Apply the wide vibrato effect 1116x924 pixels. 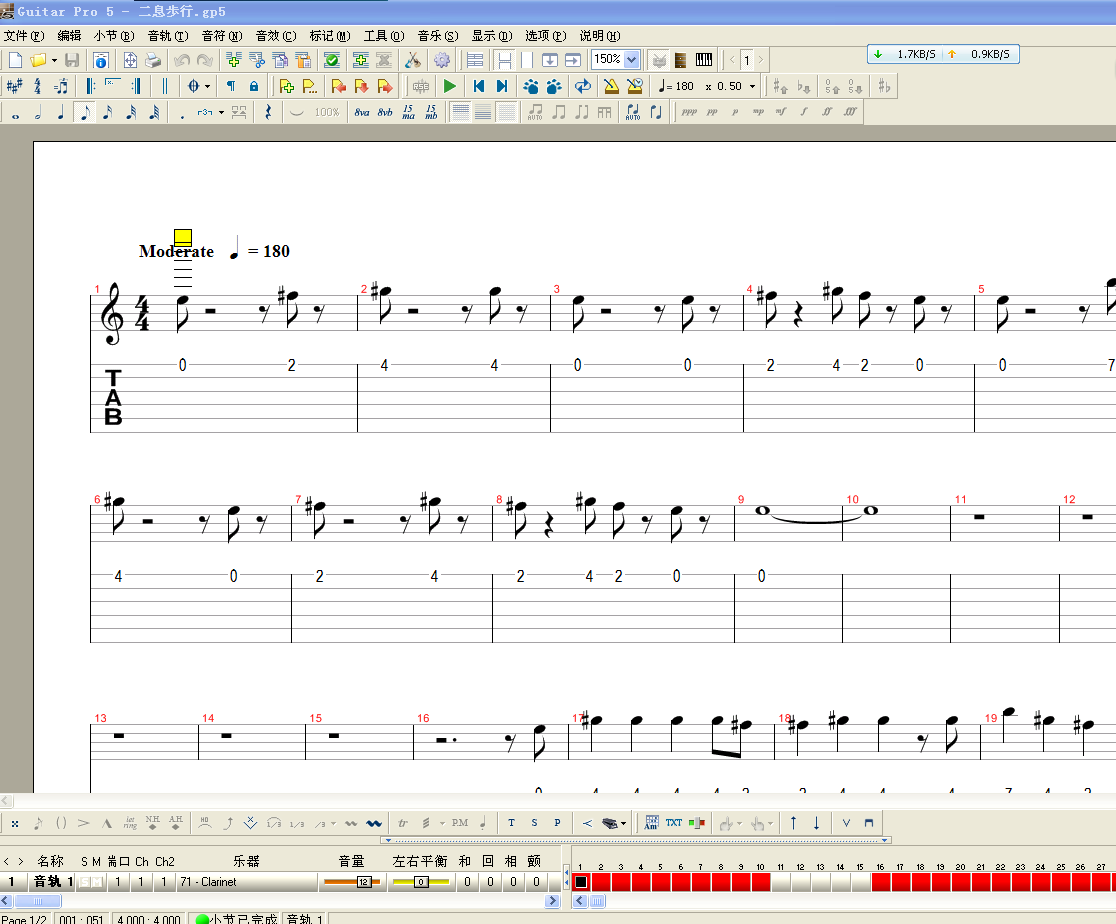point(374,823)
